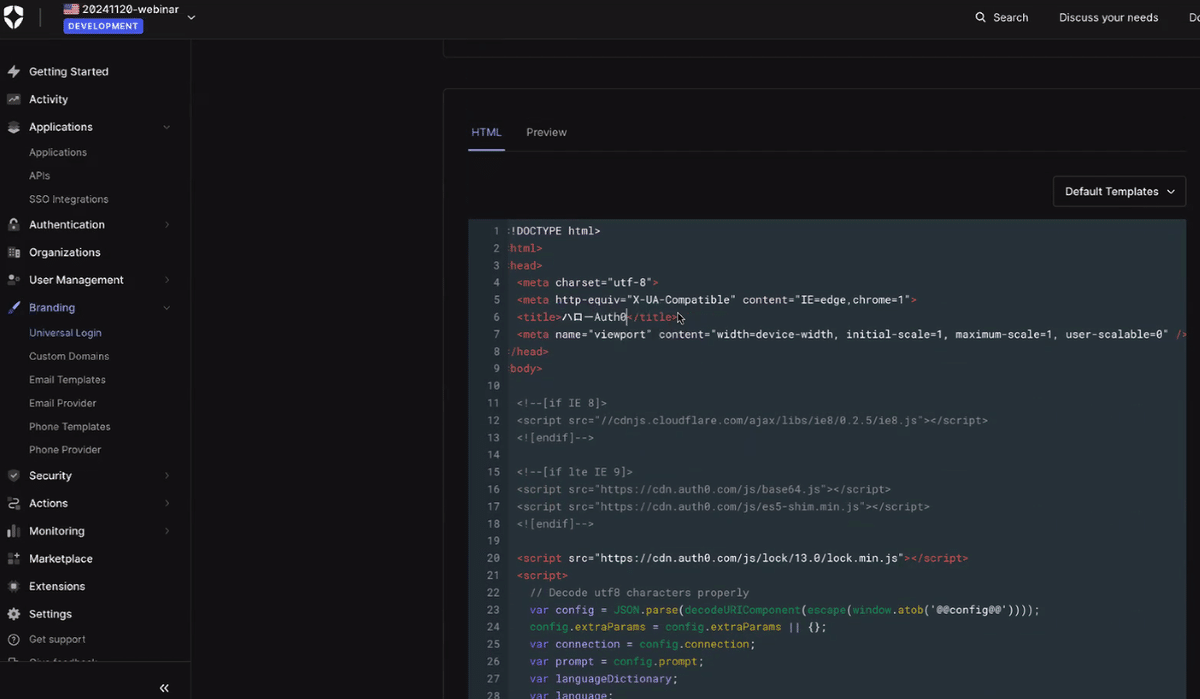Open the Getting Started lightning icon
Viewport: 1200px width, 699px height.
14,72
